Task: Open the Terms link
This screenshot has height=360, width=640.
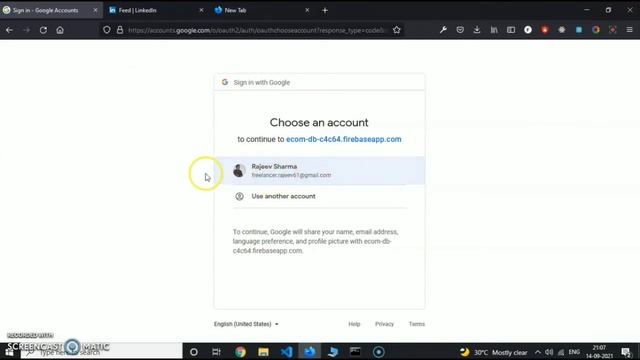Action: pyautogui.click(x=417, y=324)
